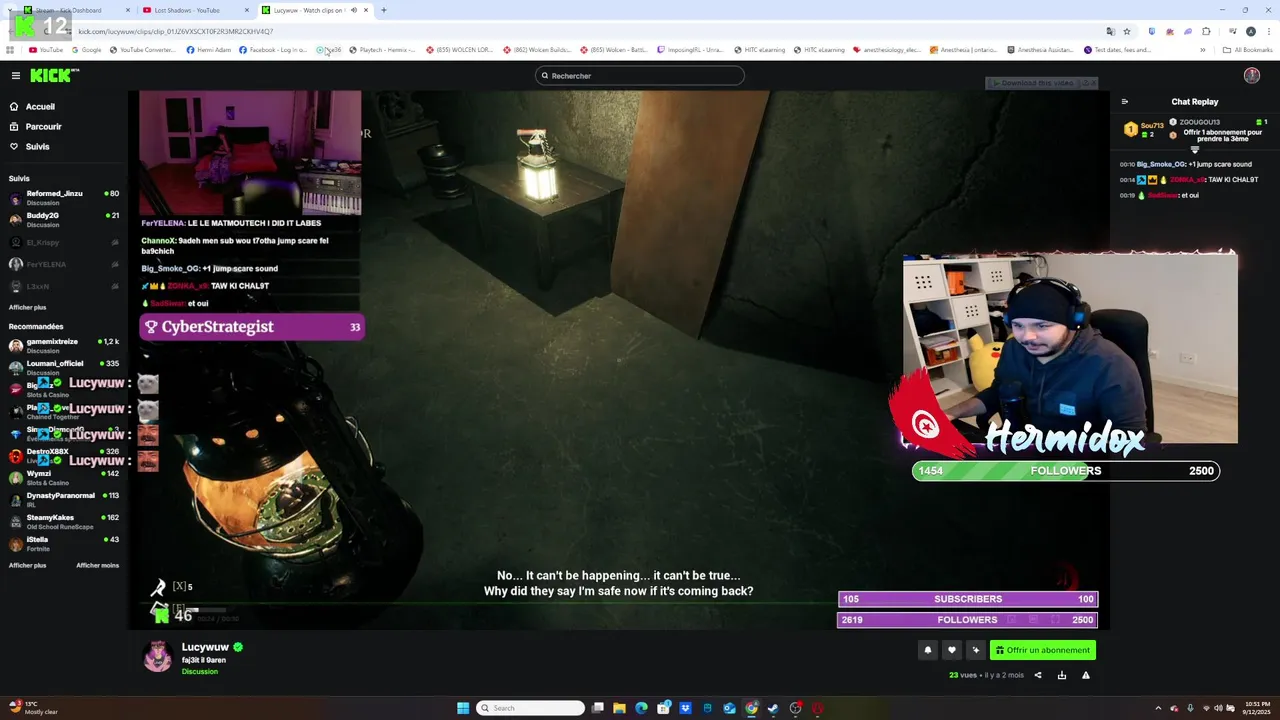Open the tab search dropdown arrow
Viewport: 1280px width, 720px height.
[x=10, y=10]
